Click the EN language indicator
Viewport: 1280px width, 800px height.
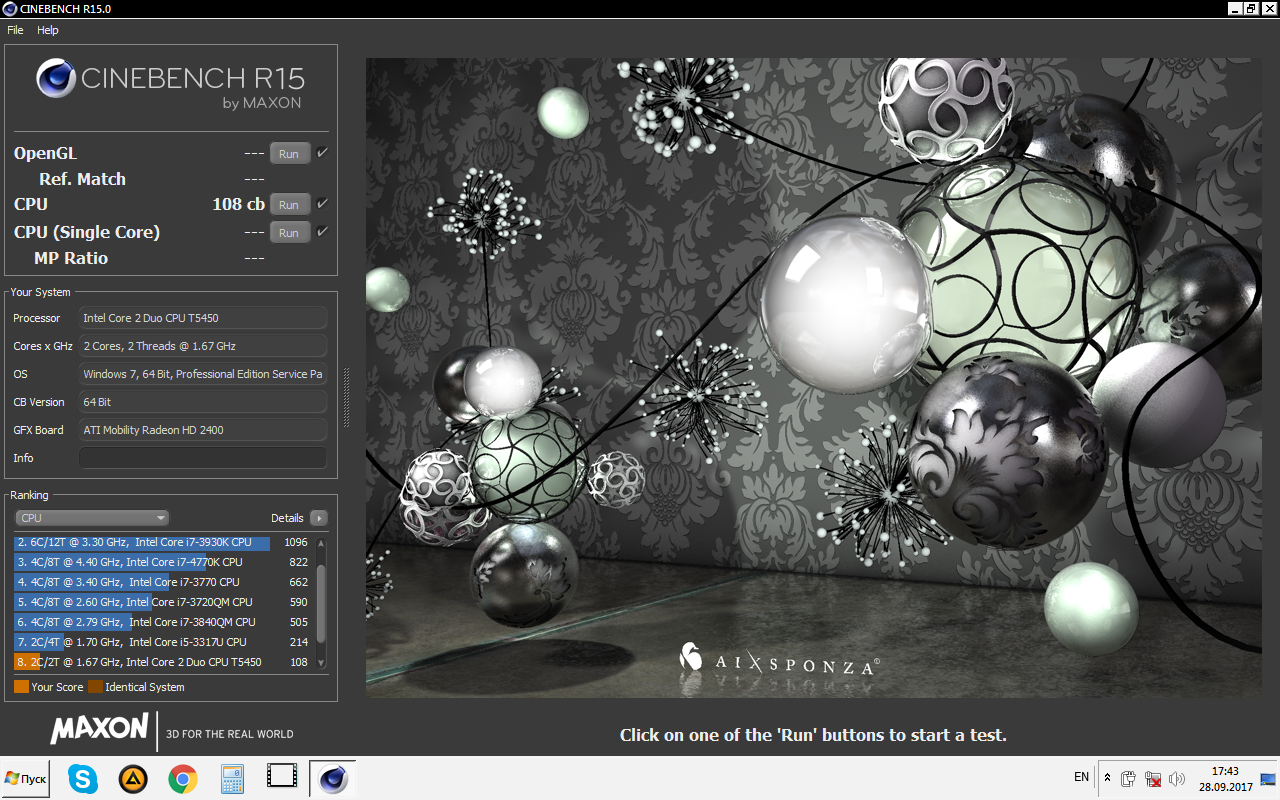pos(1081,777)
